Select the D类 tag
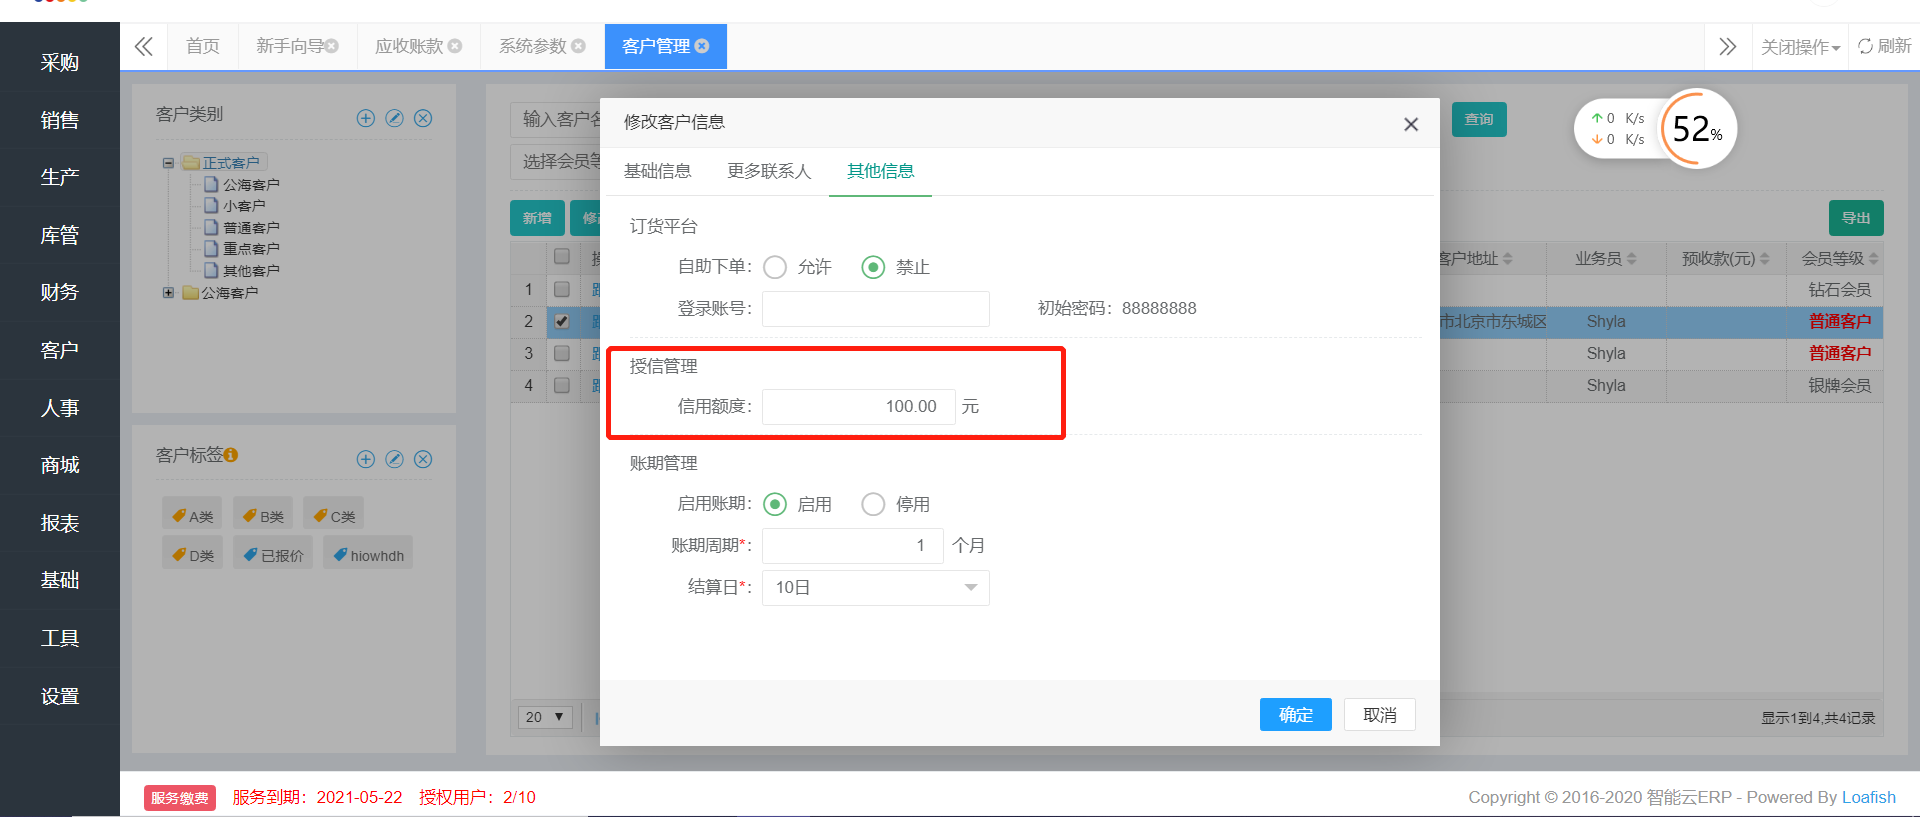 pyautogui.click(x=192, y=555)
